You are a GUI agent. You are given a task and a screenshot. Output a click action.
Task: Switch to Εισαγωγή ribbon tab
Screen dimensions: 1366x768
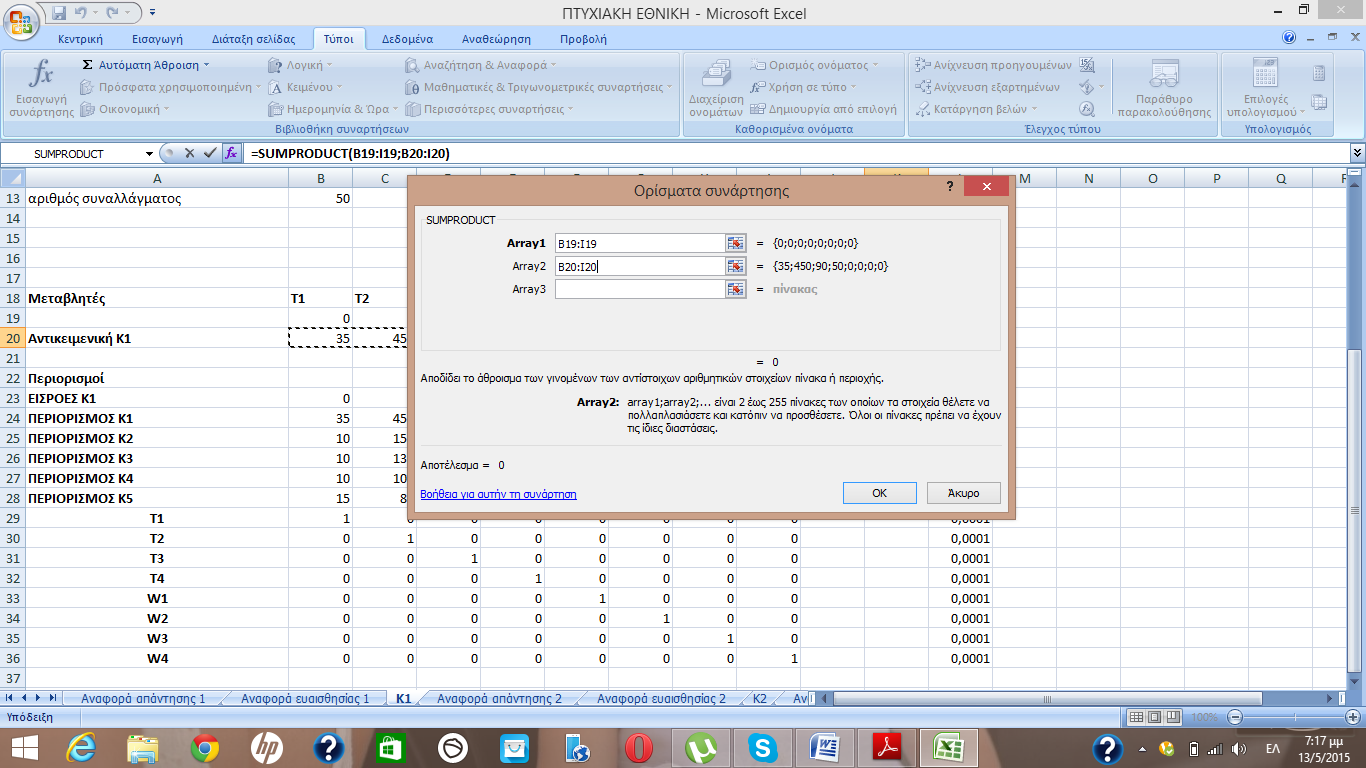[158, 39]
